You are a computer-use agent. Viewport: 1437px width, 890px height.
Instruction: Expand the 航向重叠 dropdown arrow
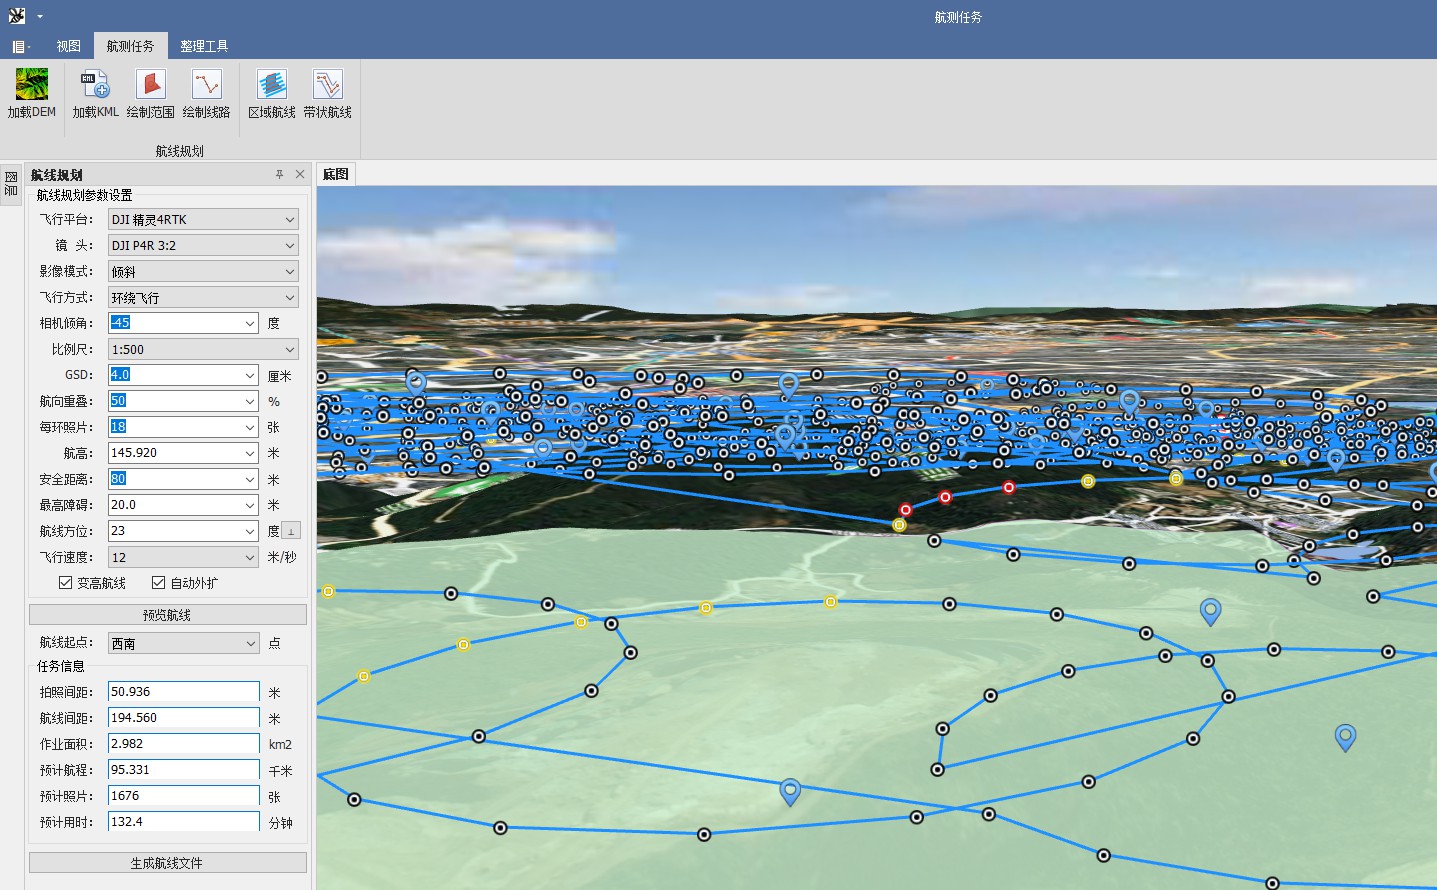[x=250, y=401]
